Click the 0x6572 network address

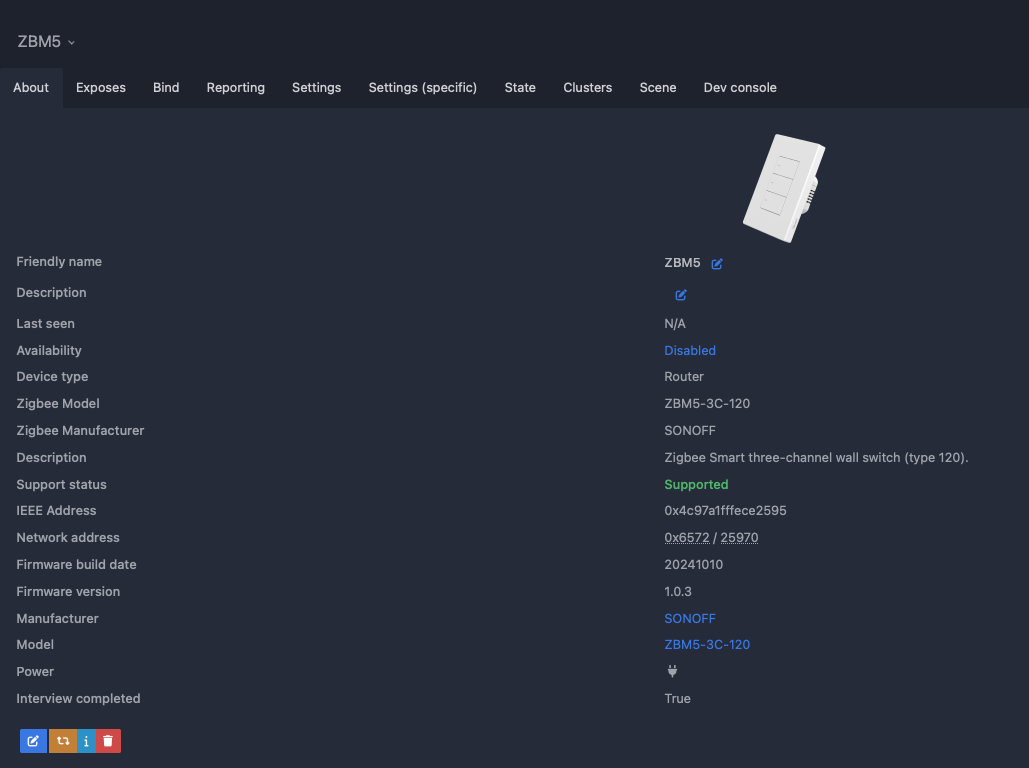(686, 538)
